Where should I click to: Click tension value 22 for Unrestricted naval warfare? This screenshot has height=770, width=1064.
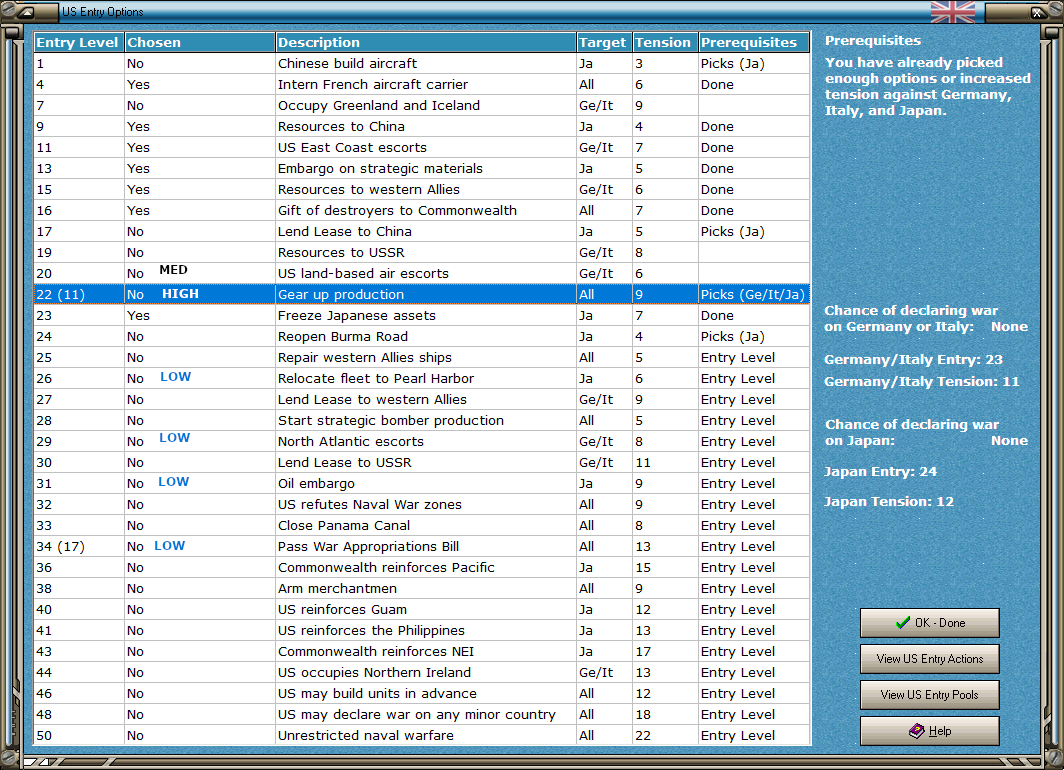pyautogui.click(x=665, y=735)
